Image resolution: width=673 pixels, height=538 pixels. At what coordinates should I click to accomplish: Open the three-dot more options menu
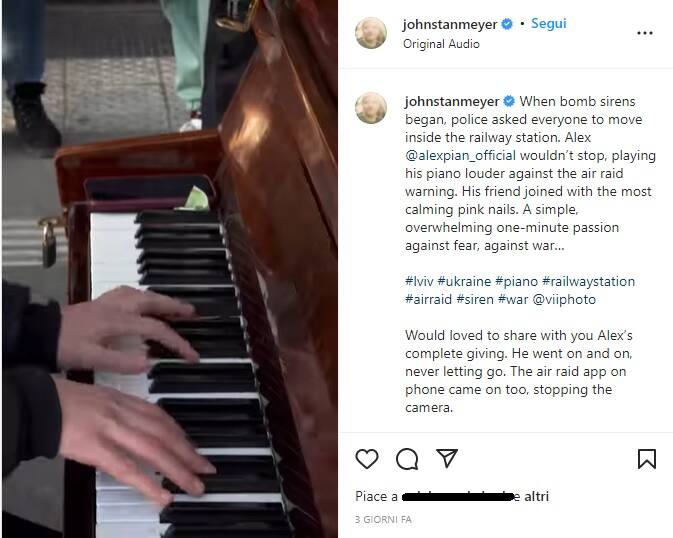(645, 33)
